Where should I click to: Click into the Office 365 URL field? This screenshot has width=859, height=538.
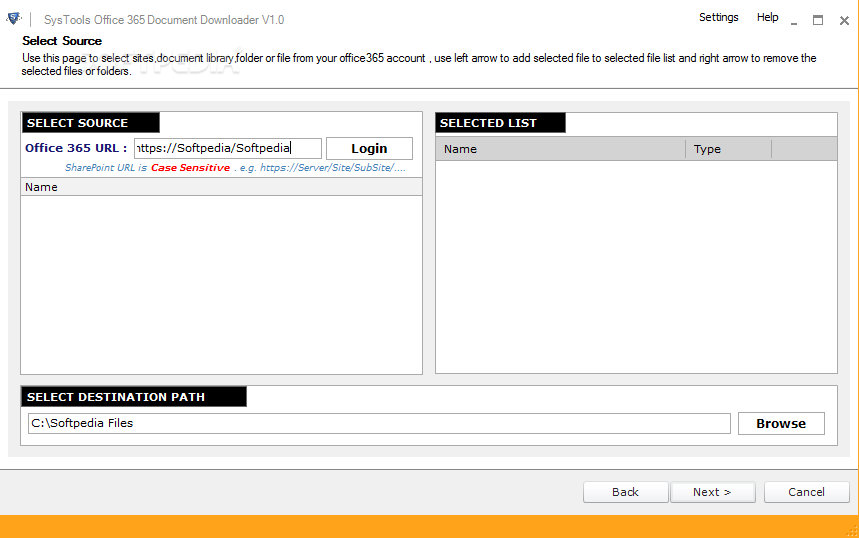228,148
